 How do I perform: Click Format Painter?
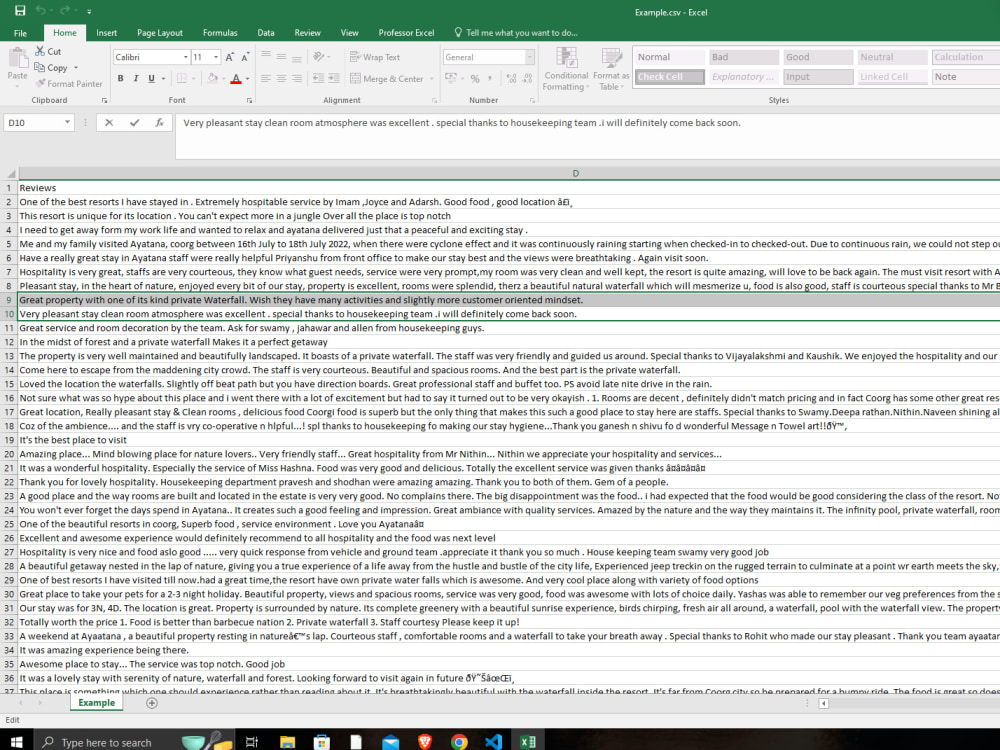click(69, 84)
